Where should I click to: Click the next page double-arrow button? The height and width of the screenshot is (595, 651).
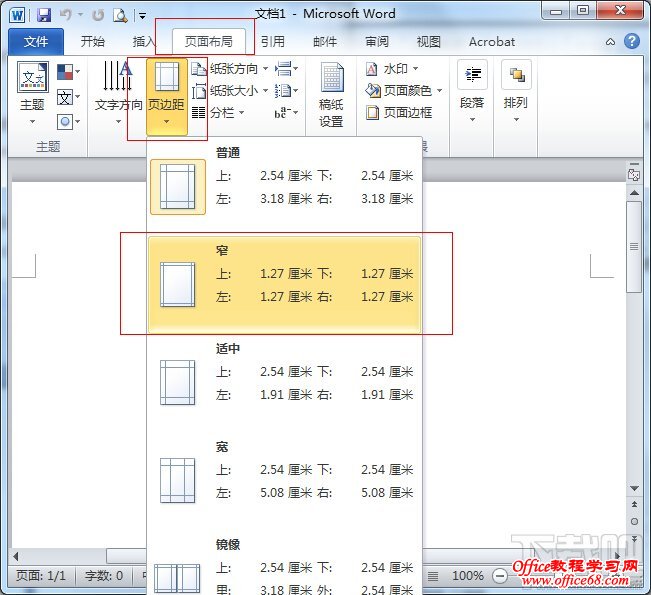coord(634,539)
